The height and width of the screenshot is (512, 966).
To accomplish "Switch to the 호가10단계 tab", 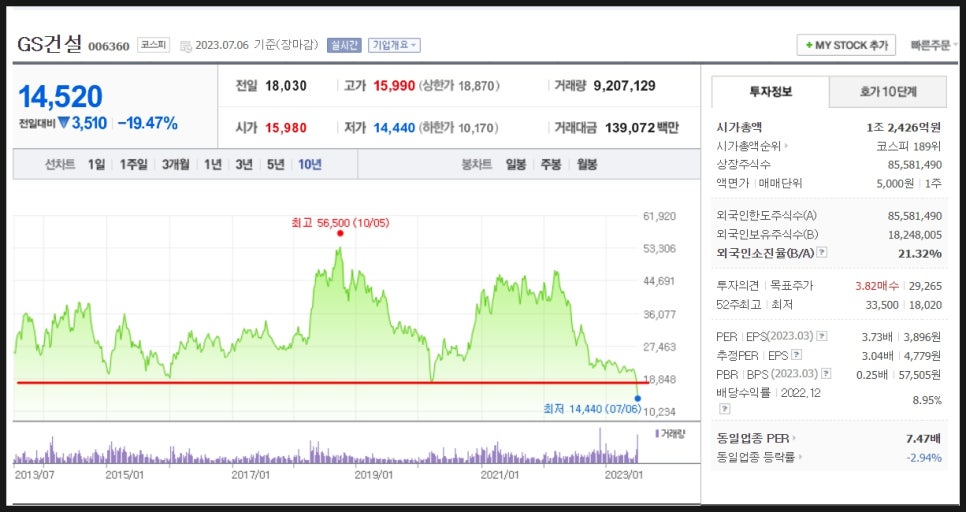I will coord(888,92).
